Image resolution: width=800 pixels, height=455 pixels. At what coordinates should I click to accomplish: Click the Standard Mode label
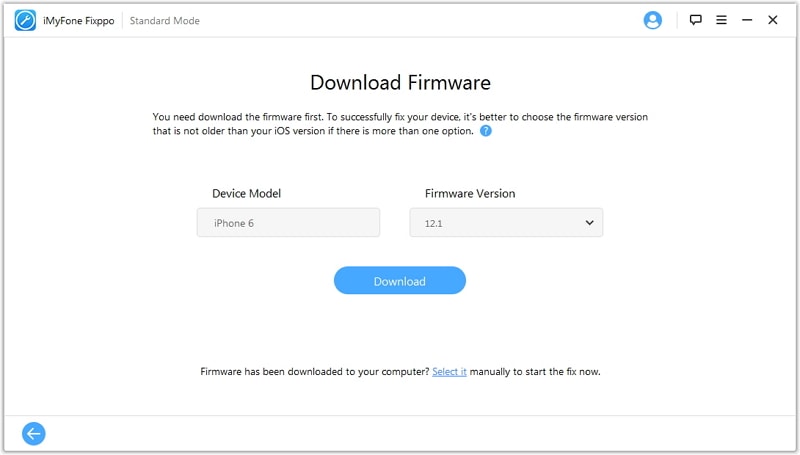[x=165, y=21]
